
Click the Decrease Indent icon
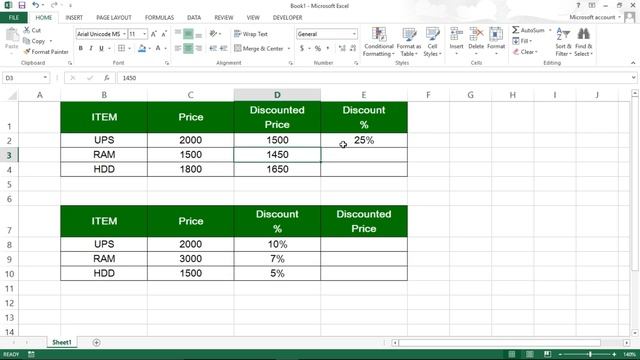coord(213,48)
